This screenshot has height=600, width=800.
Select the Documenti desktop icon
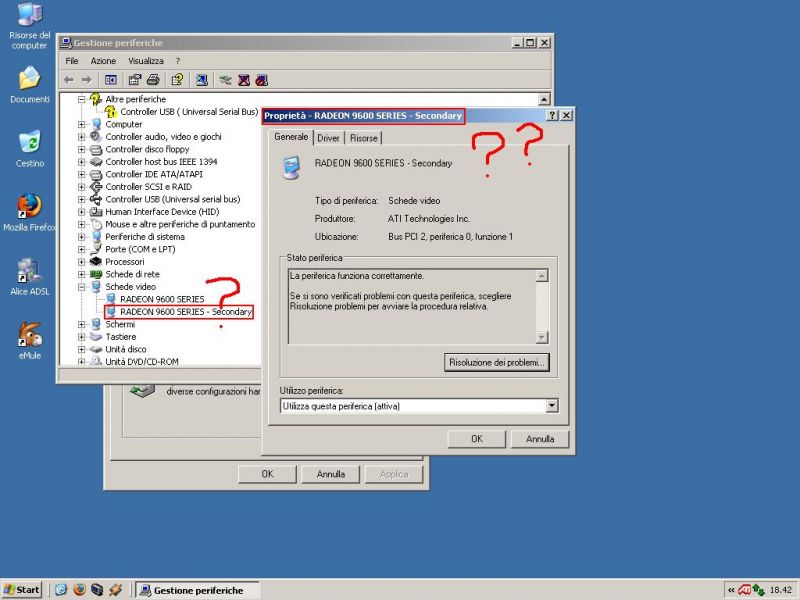click(30, 85)
